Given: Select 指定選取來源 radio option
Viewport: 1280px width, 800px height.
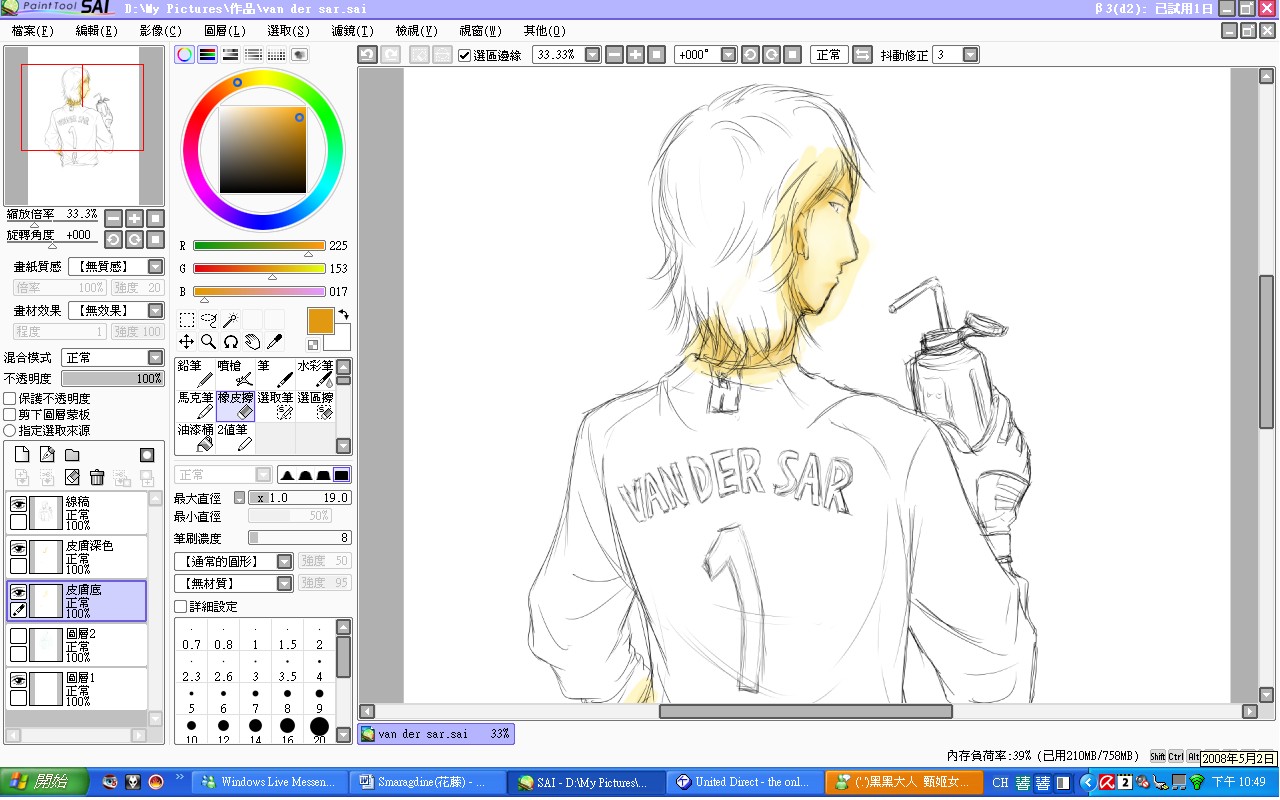Looking at the screenshot, I should (10, 431).
